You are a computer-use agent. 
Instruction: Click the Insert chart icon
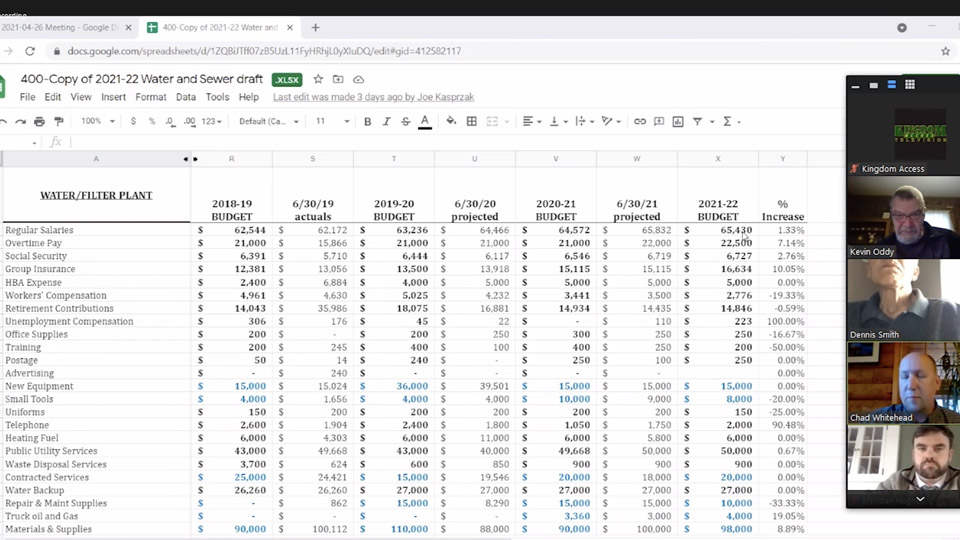tap(678, 121)
